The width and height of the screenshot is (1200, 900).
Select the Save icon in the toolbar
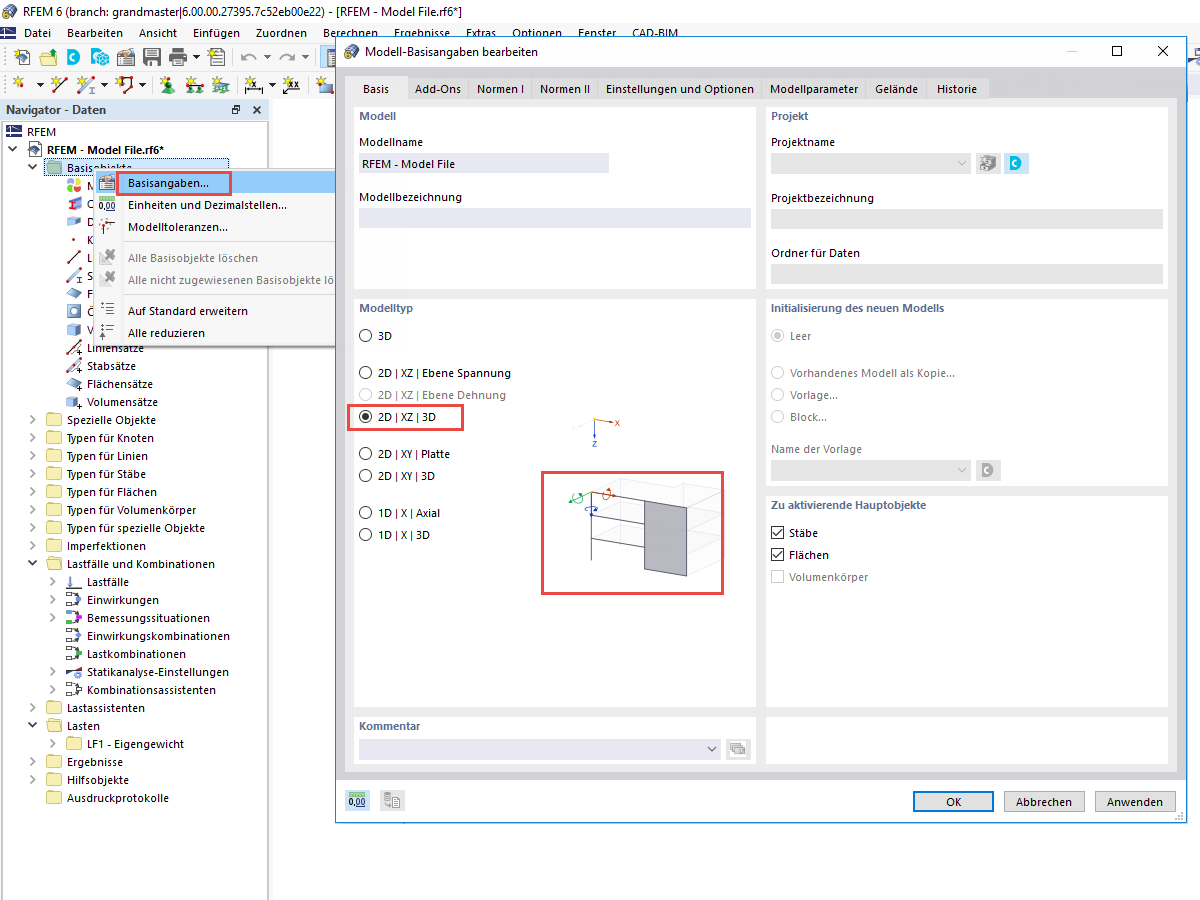[x=152, y=57]
